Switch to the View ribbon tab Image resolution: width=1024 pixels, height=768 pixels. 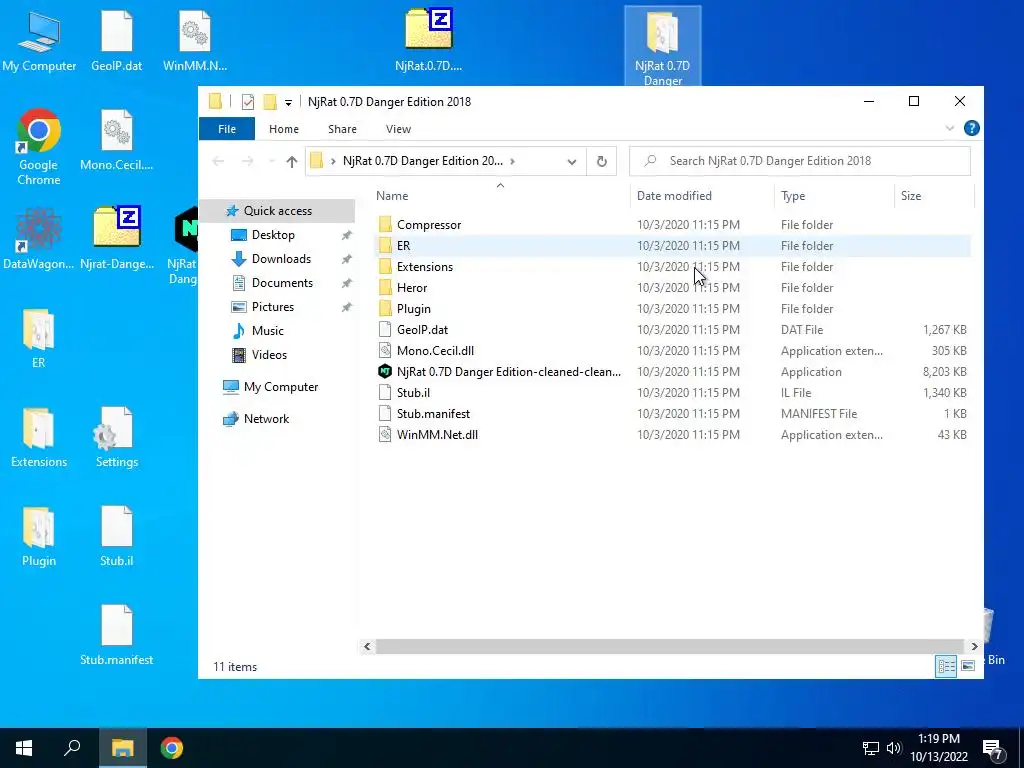pos(398,129)
